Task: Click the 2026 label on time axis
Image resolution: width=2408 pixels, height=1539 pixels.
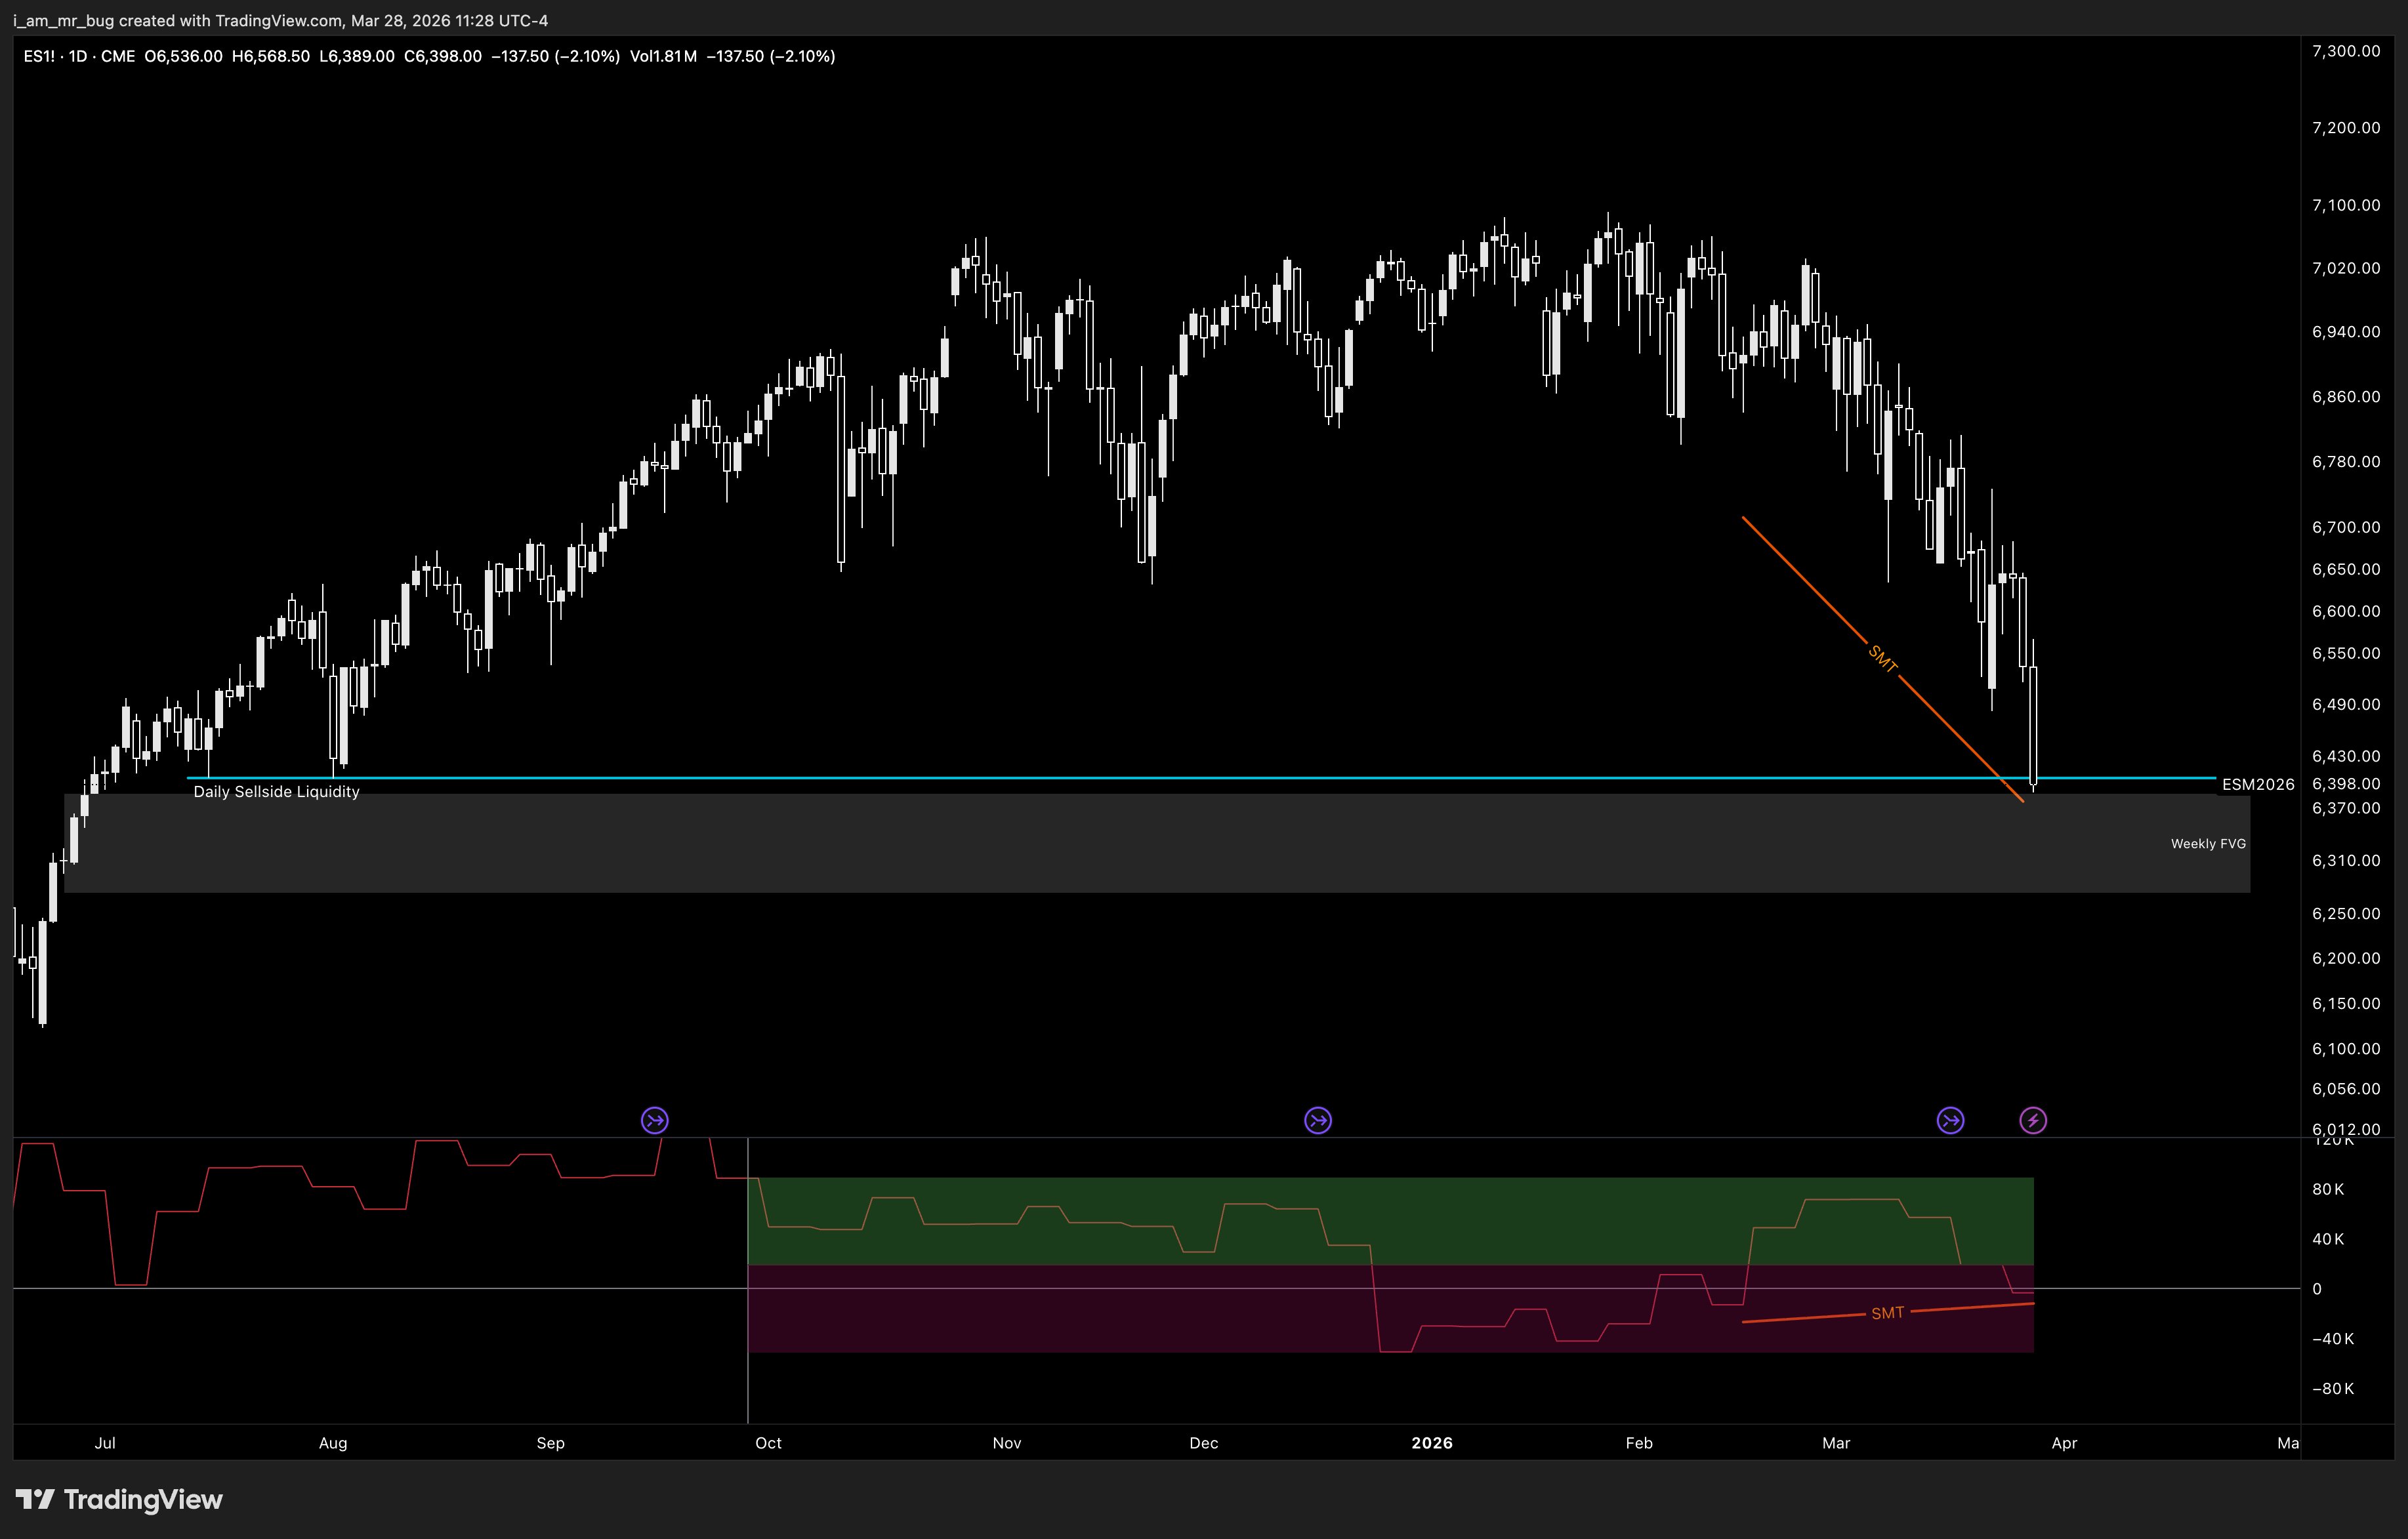Action: [1431, 1443]
